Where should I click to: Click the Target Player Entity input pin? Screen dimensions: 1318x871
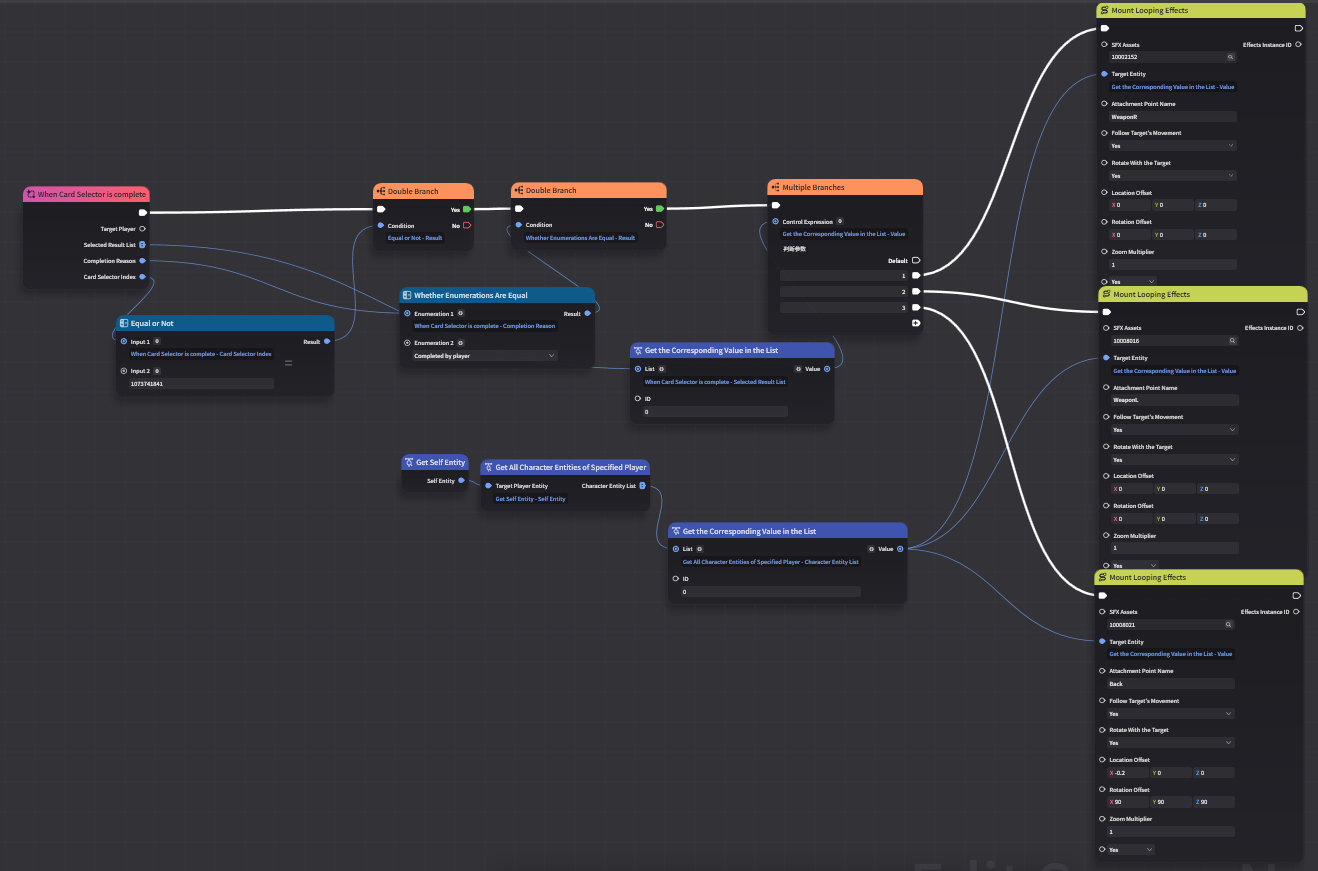(488, 486)
